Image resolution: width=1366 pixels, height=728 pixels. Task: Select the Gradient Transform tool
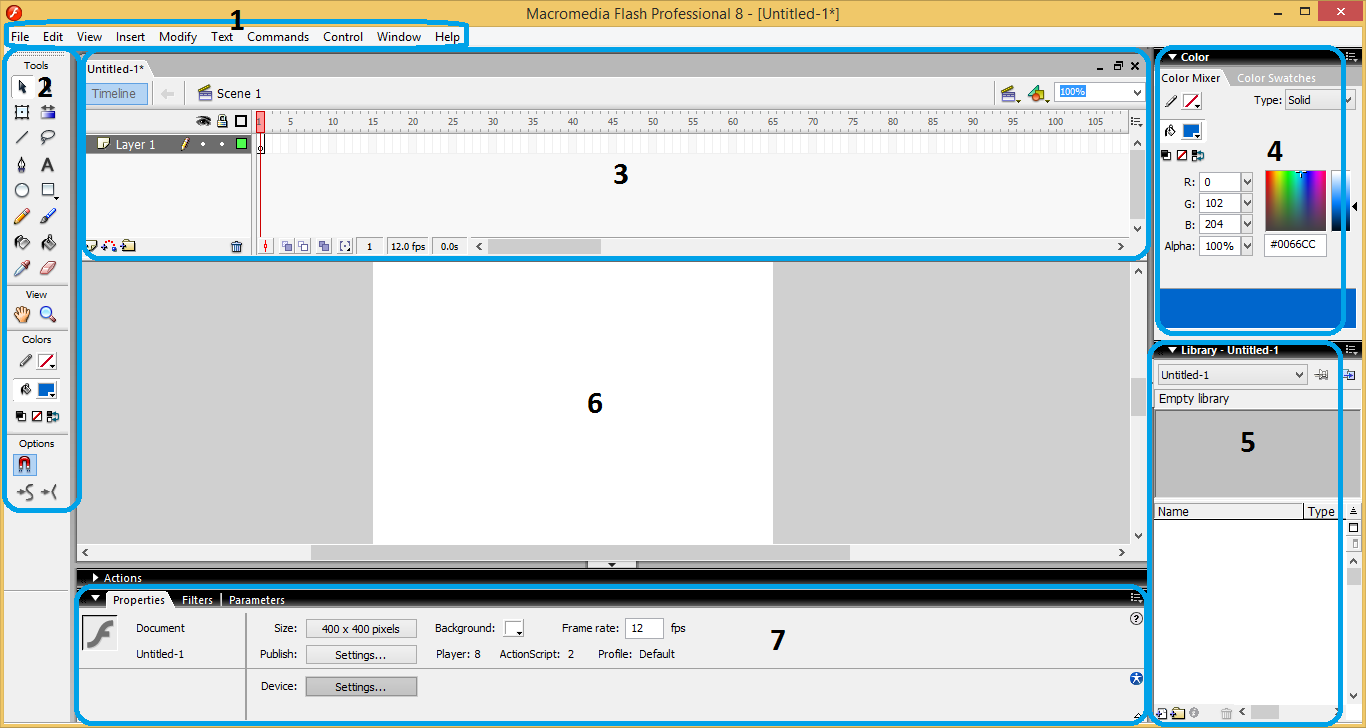pos(48,112)
